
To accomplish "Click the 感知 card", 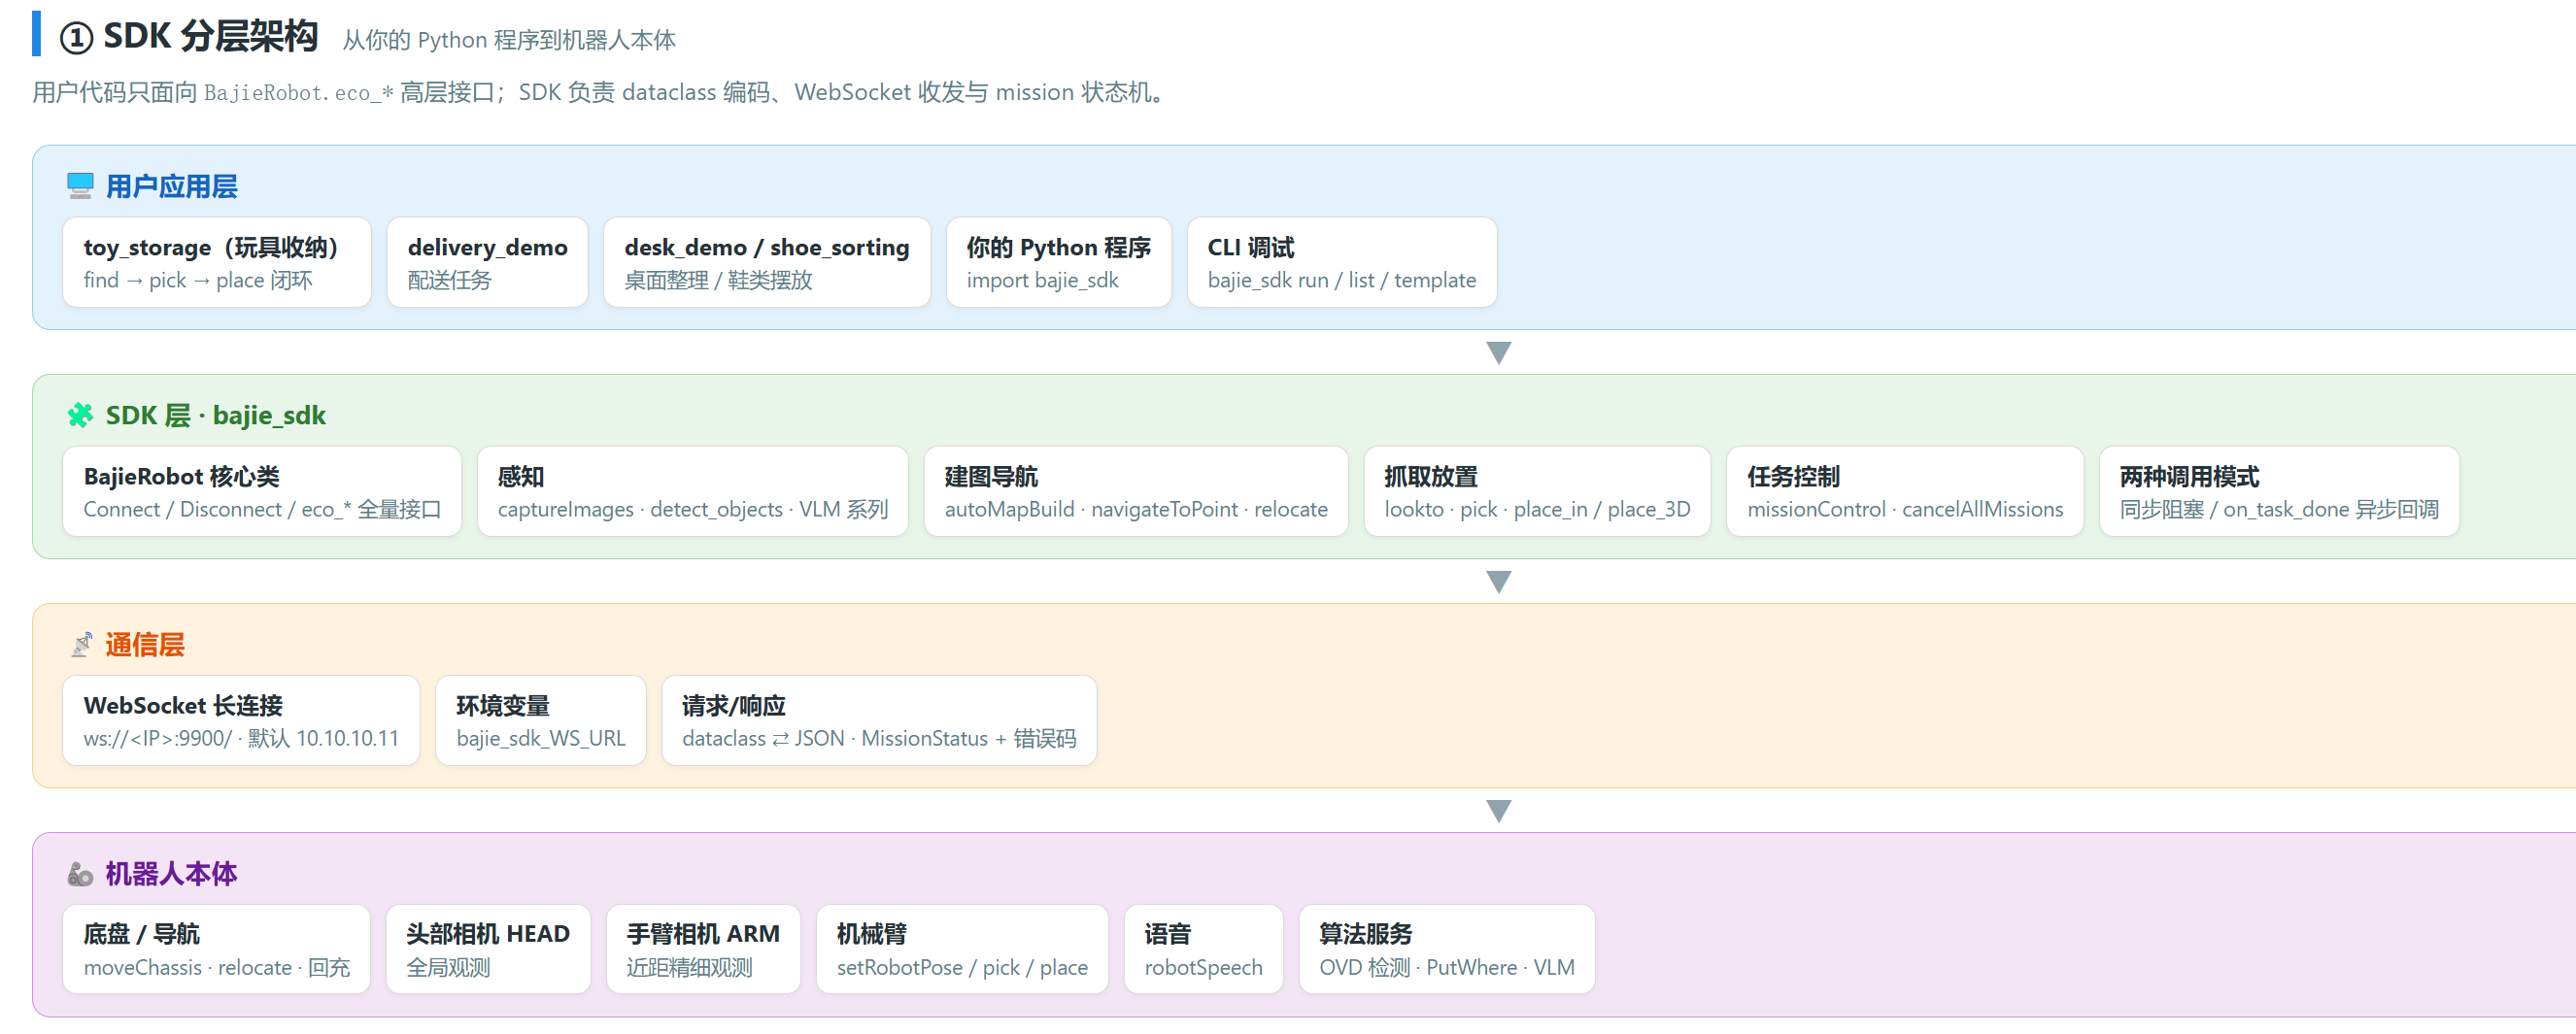I will pyautogui.click(x=692, y=491).
